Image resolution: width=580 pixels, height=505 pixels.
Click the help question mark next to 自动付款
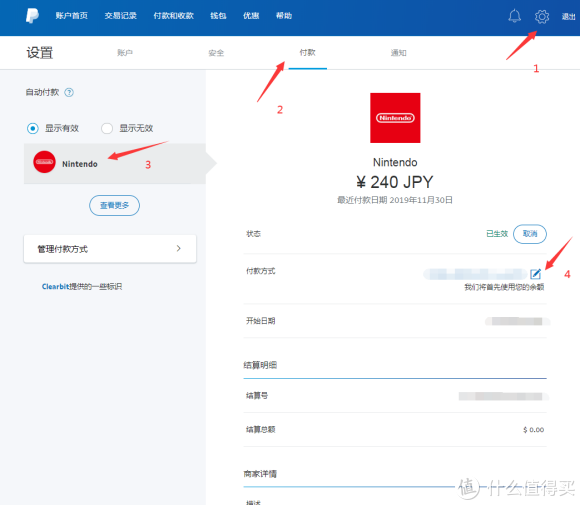(x=69, y=92)
